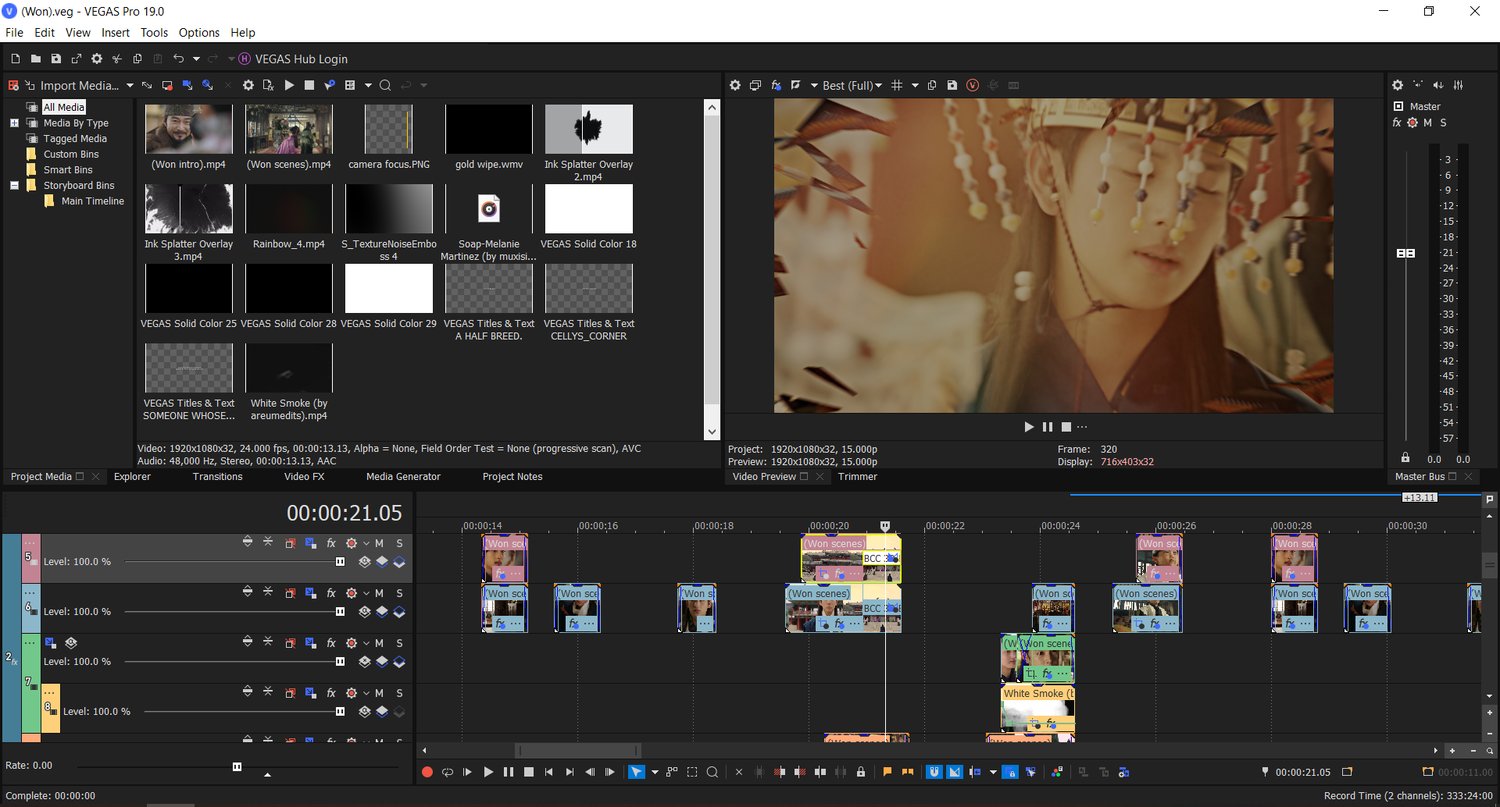Open Track FX on track 5

(331, 542)
